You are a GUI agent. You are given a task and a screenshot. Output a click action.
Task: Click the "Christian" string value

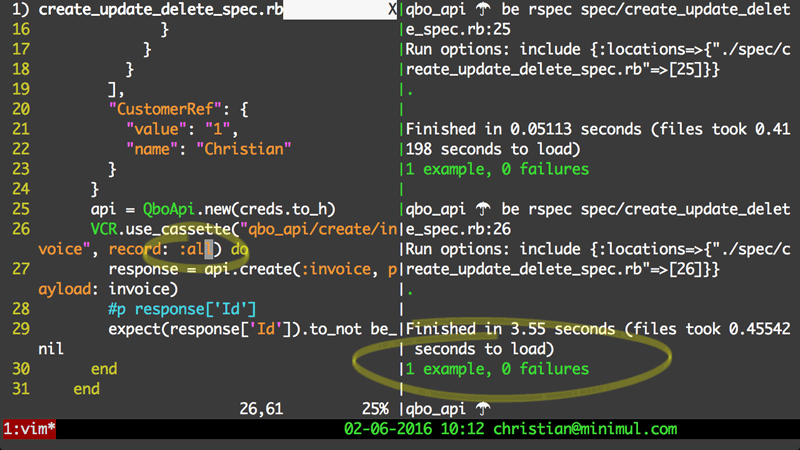point(244,149)
